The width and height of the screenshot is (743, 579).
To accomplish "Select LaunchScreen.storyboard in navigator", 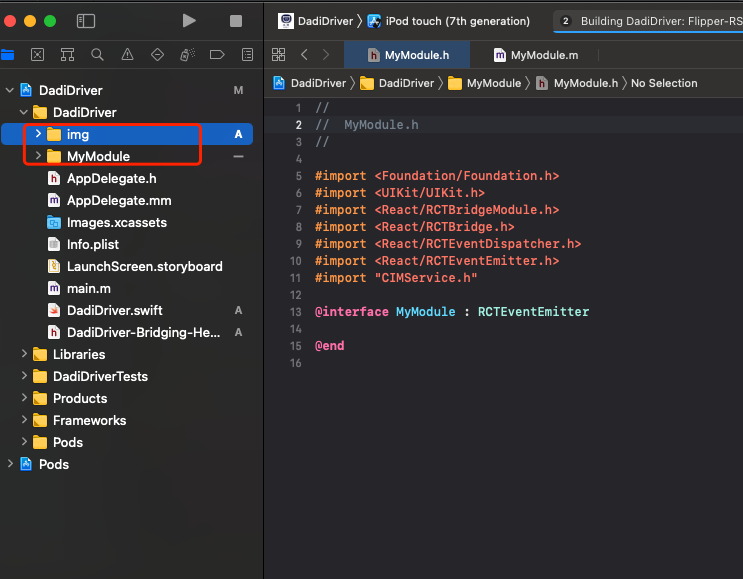I will pos(127,266).
